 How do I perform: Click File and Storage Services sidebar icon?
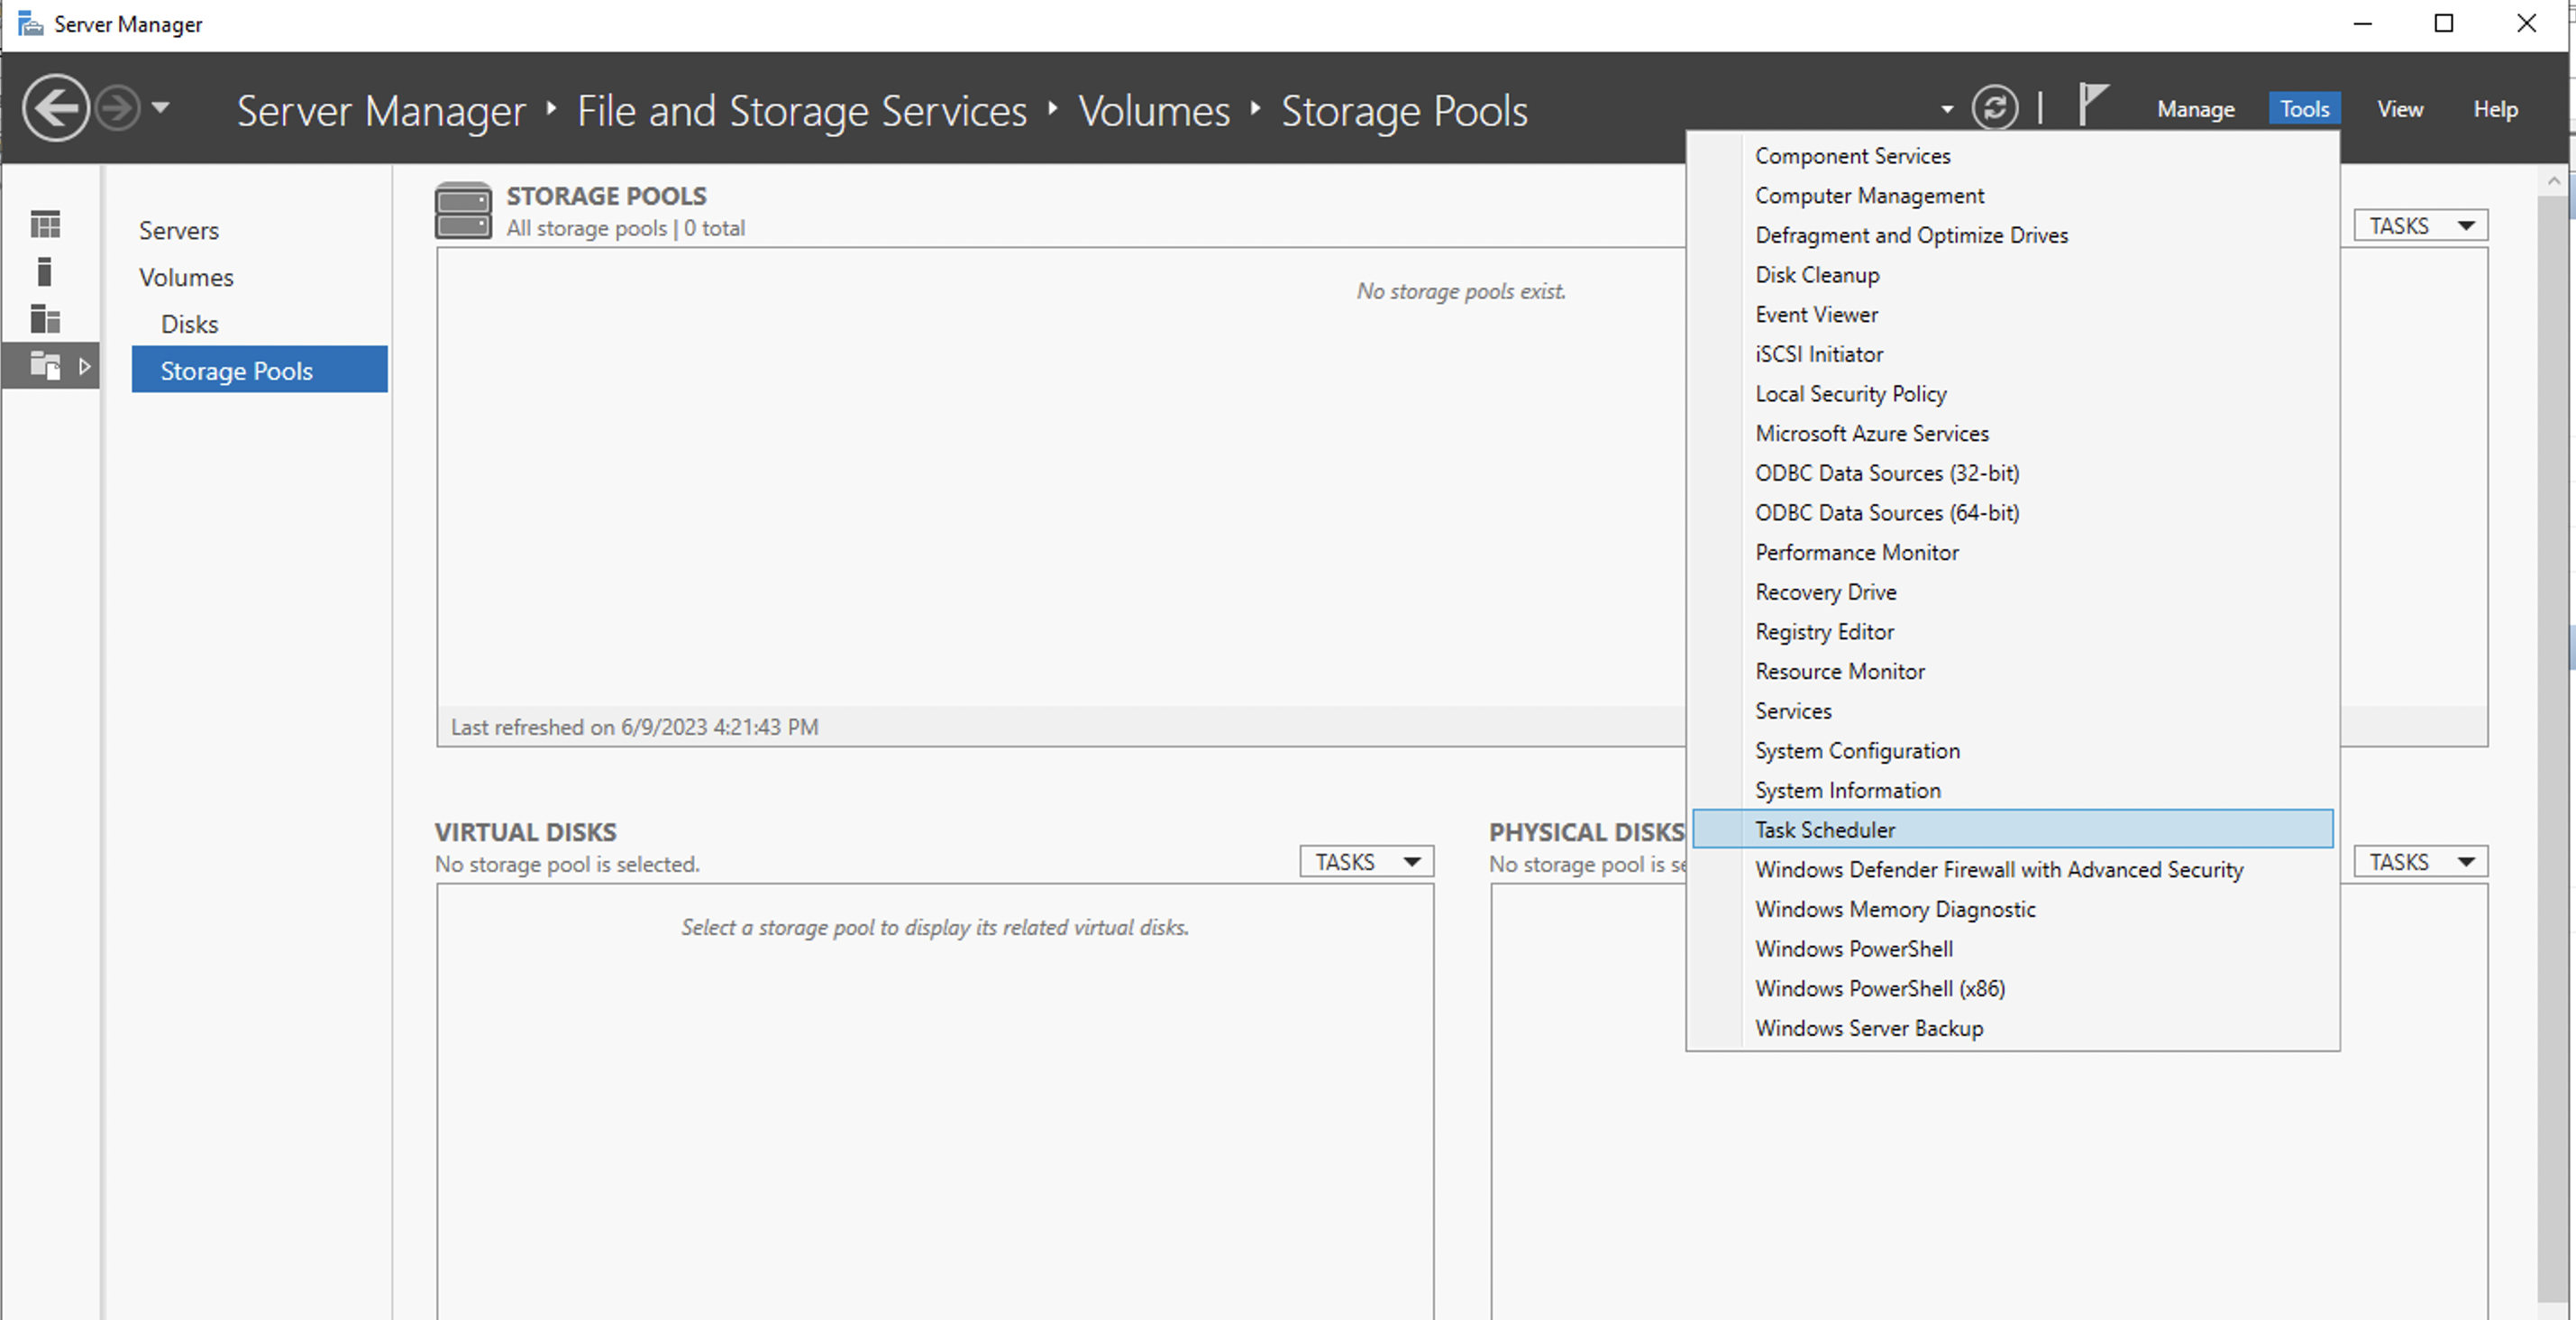(x=45, y=366)
